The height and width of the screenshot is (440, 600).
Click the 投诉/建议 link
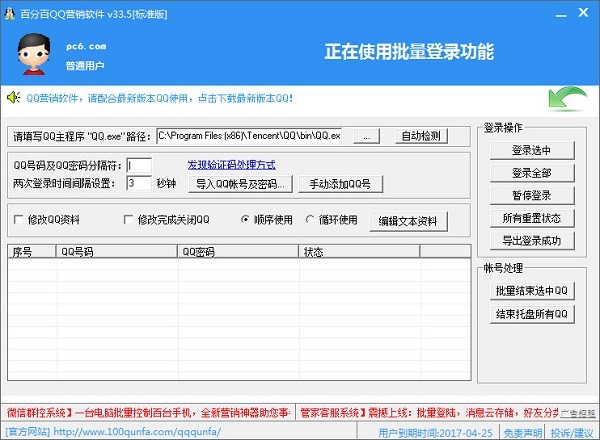click(572, 433)
